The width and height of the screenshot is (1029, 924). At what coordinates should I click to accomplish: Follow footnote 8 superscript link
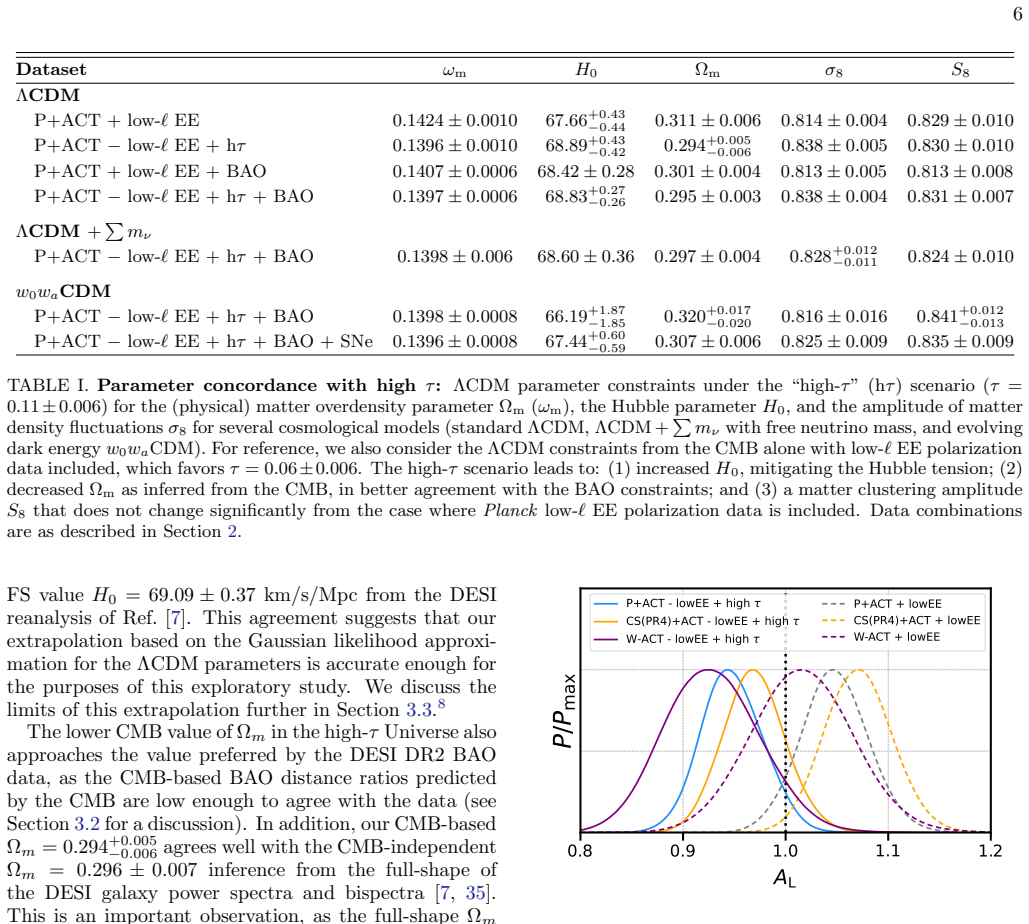click(441, 704)
